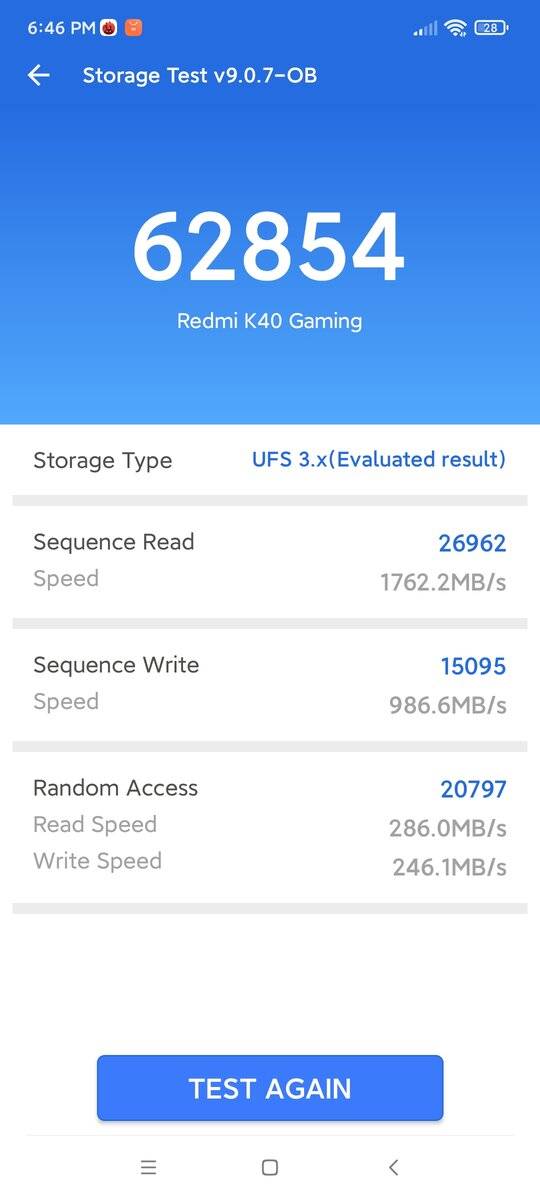The width and height of the screenshot is (540, 1200).
Task: Tap the Android home square icon
Action: click(x=269, y=1167)
